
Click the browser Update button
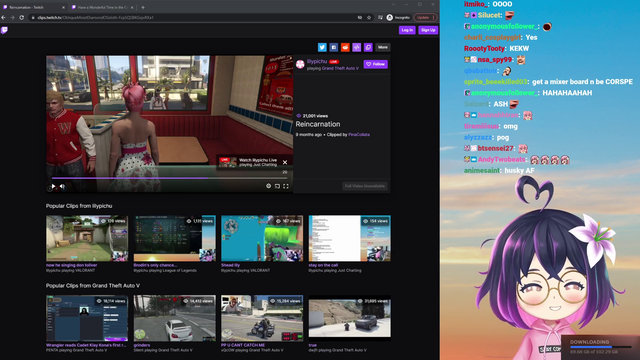coord(425,18)
